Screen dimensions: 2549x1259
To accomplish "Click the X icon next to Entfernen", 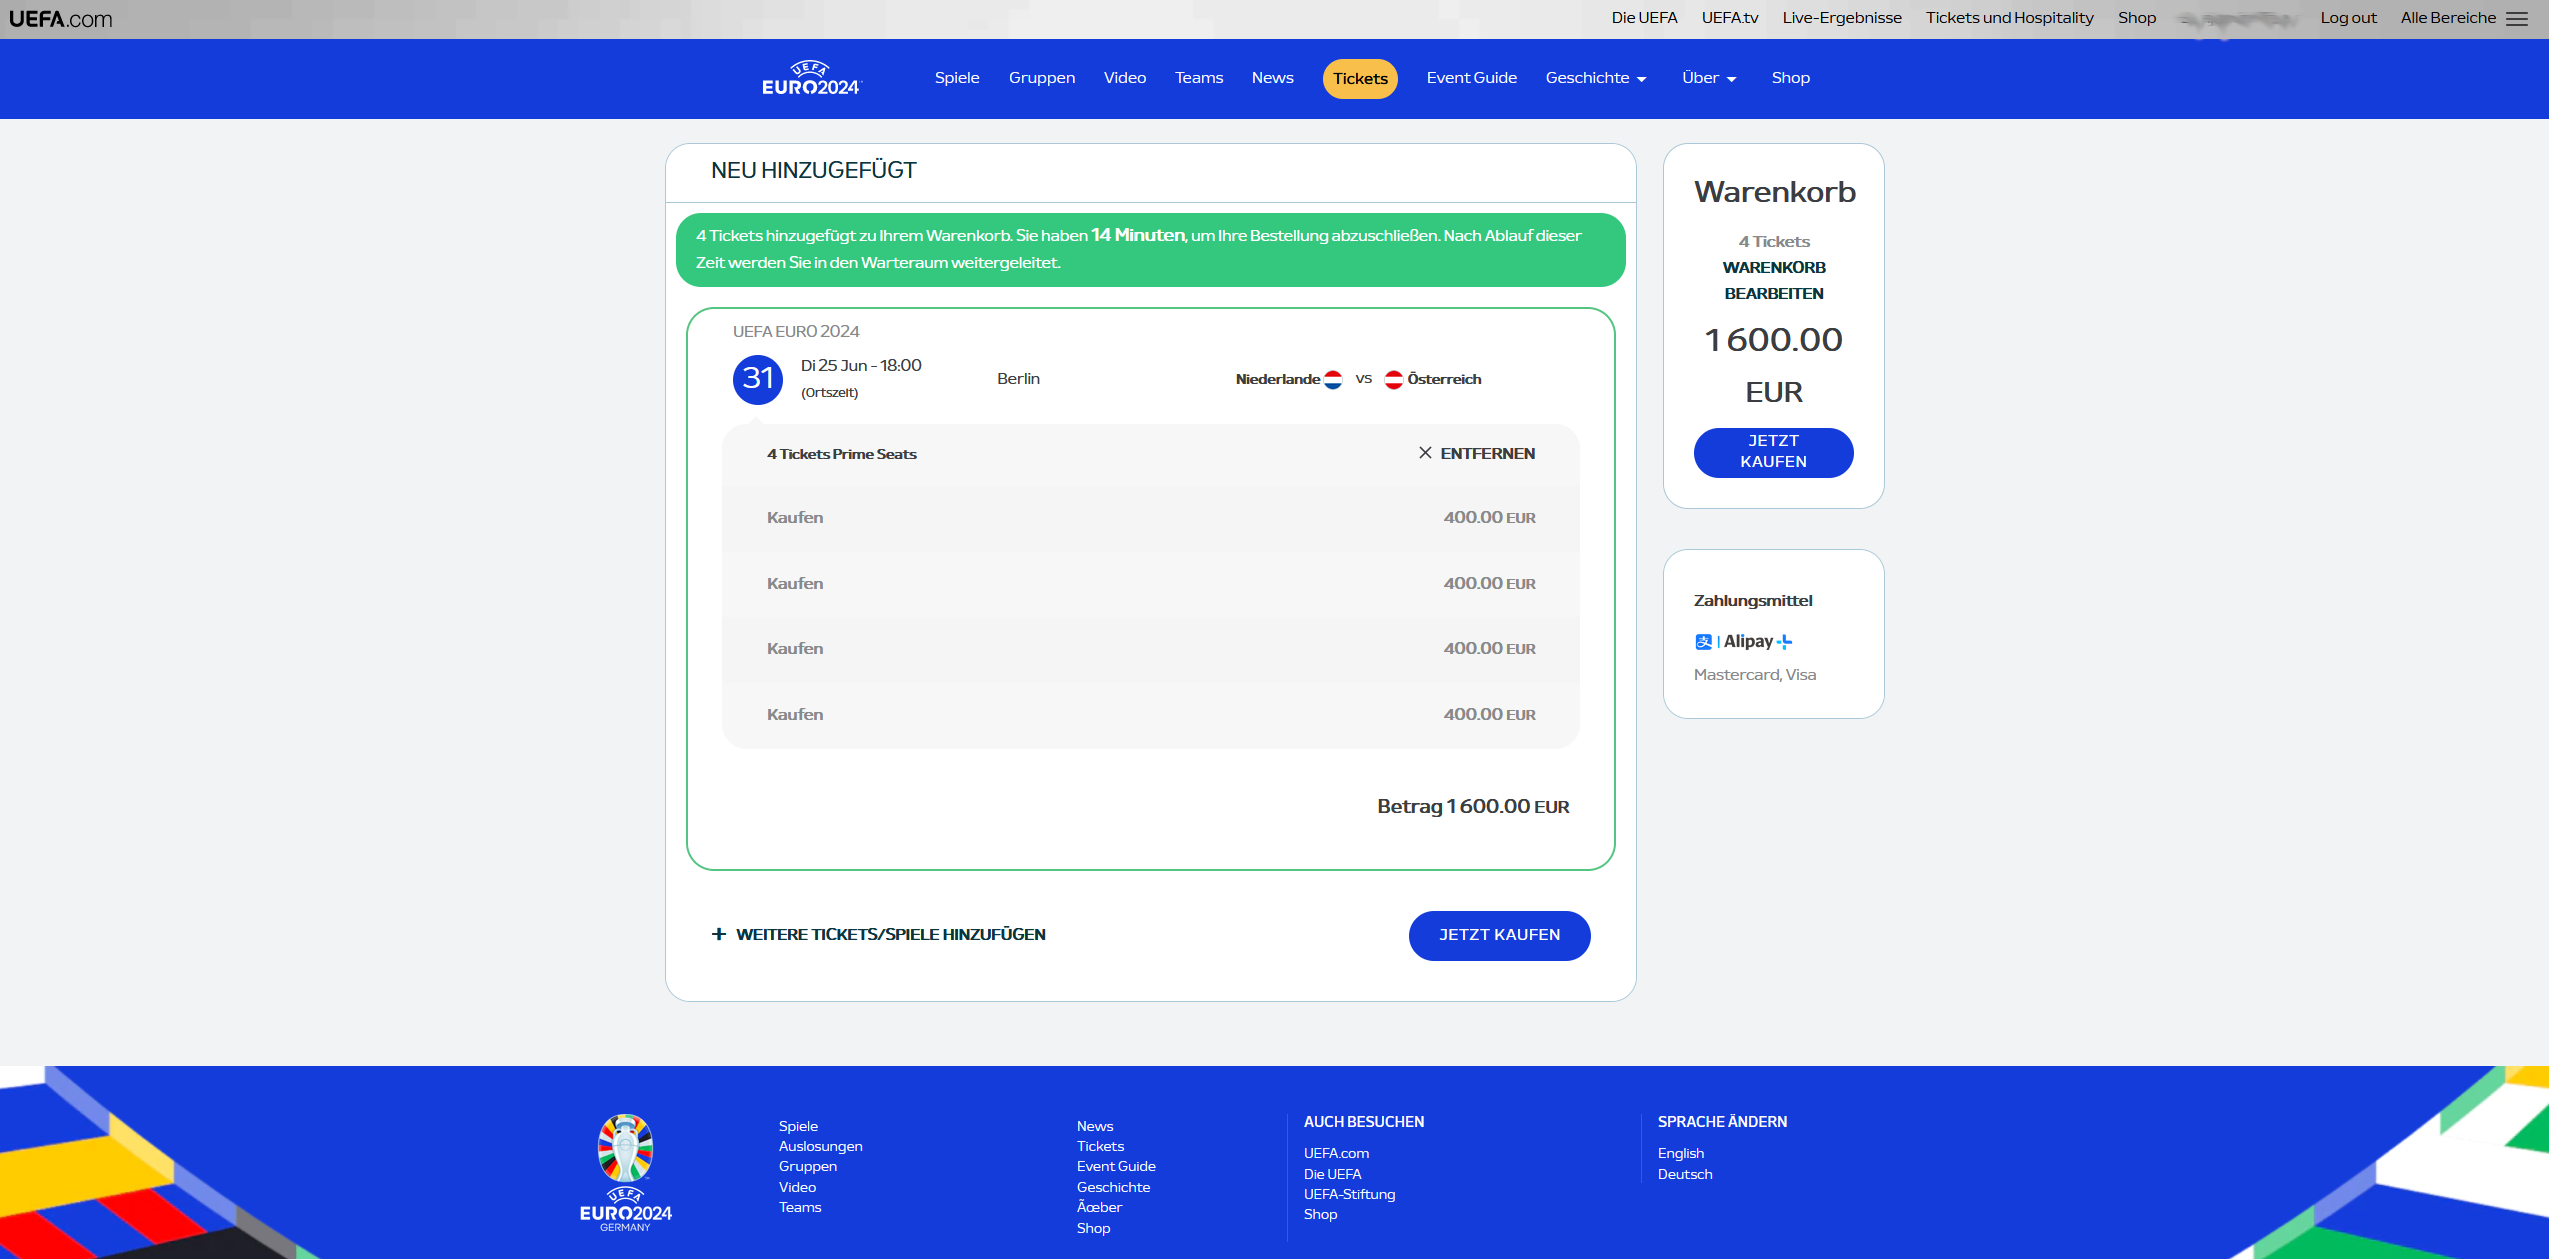I will click(x=1425, y=453).
